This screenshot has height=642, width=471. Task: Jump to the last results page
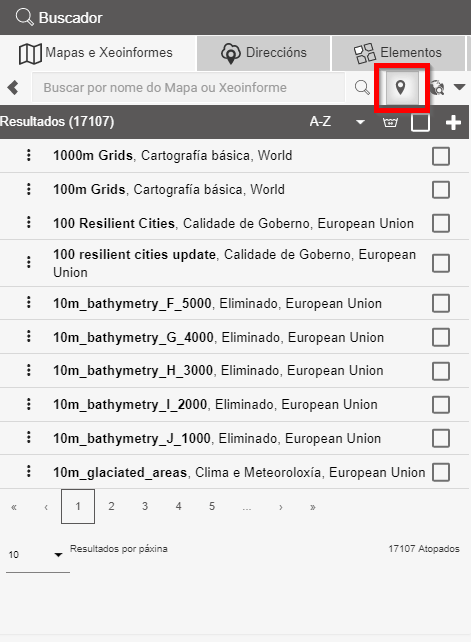[x=313, y=507]
